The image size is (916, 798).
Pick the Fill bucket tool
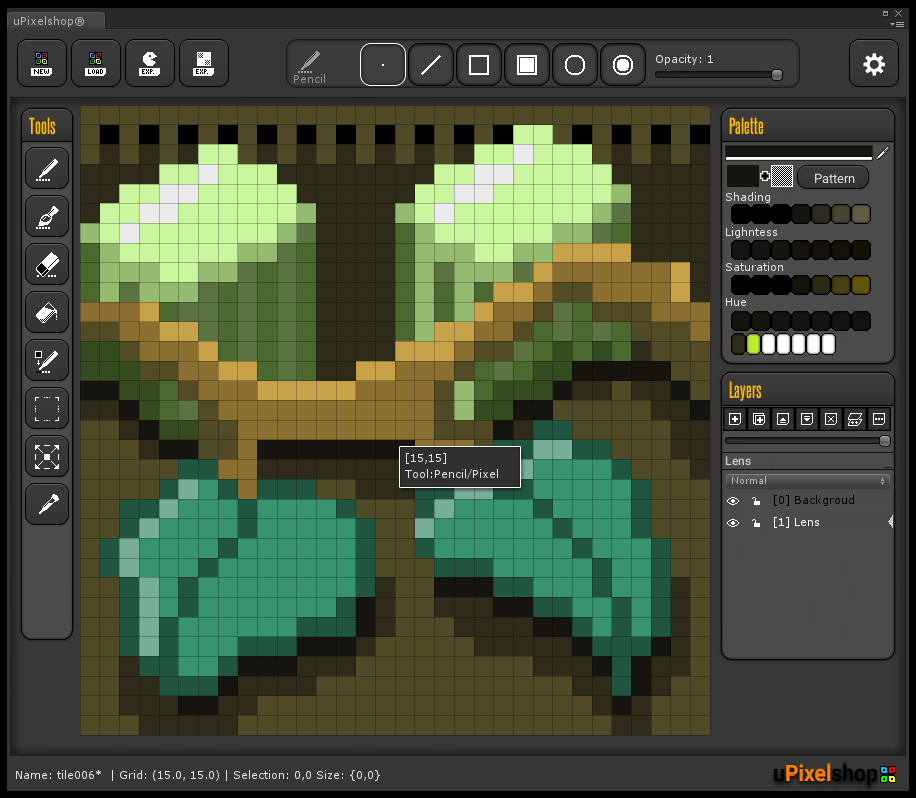pos(46,312)
